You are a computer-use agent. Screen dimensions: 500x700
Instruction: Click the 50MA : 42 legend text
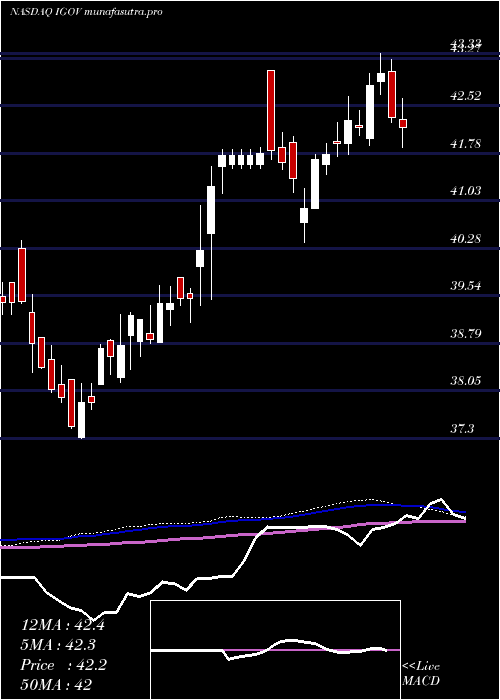pos(56,685)
